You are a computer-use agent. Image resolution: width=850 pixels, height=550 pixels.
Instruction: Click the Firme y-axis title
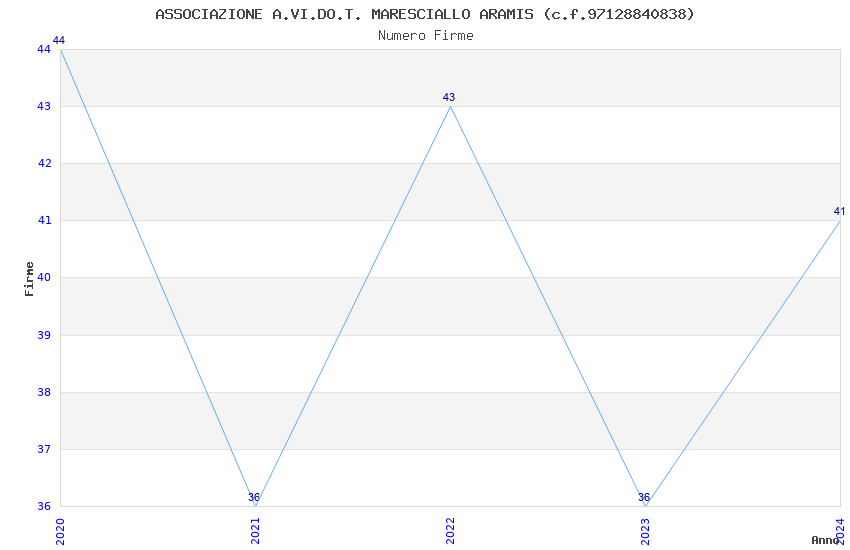pyautogui.click(x=30, y=279)
